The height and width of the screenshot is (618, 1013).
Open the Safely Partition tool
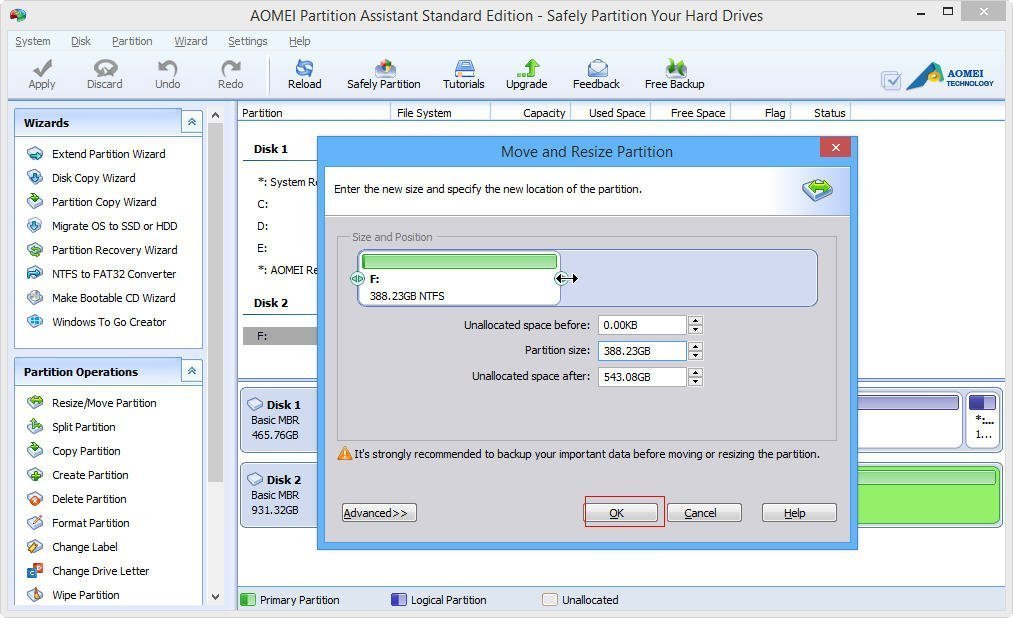tap(384, 74)
